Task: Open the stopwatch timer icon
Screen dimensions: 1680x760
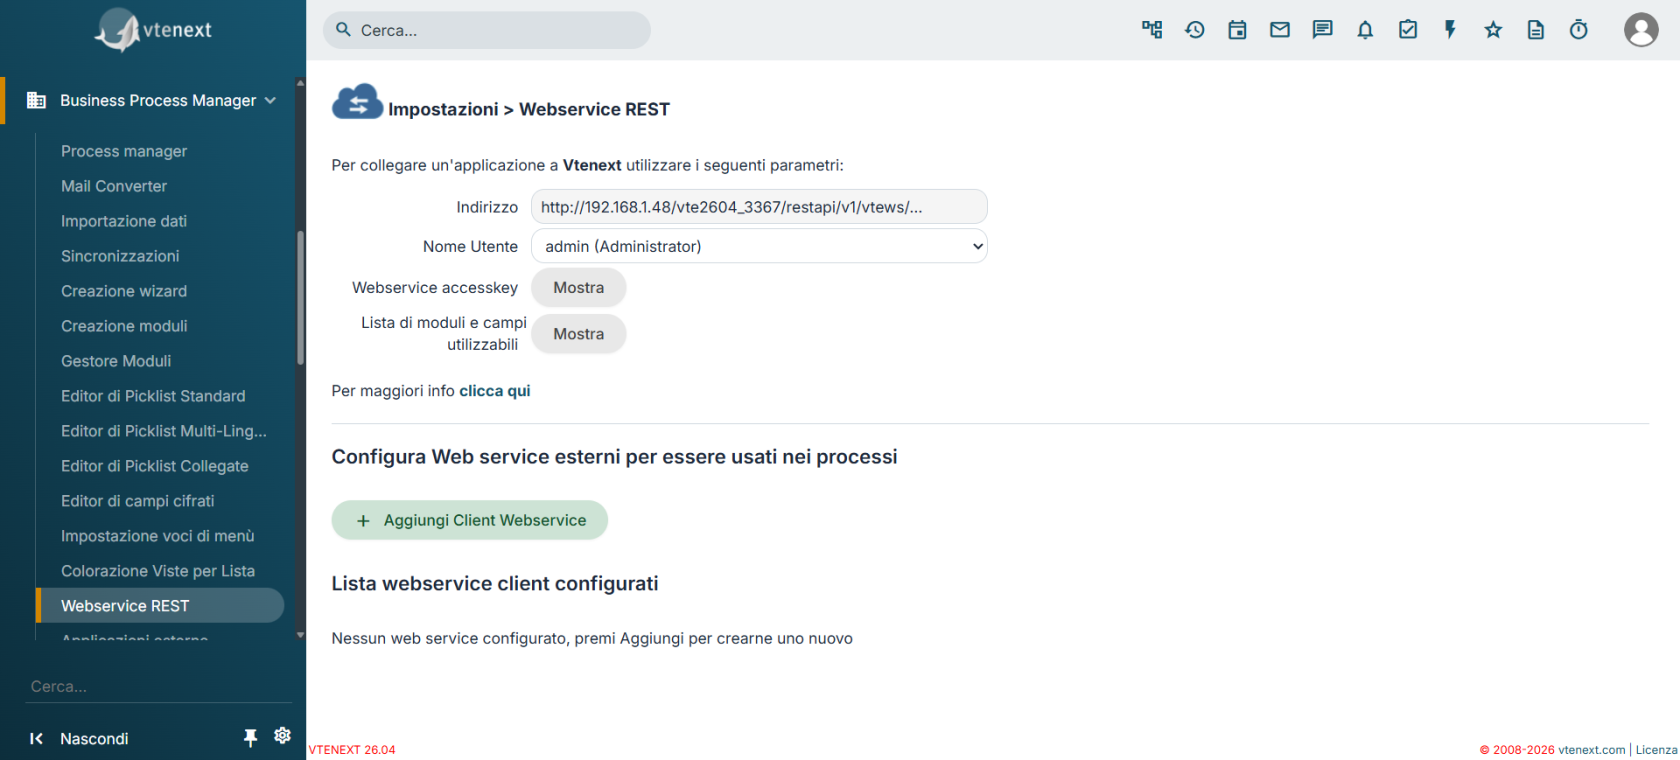Action: pos(1579,30)
